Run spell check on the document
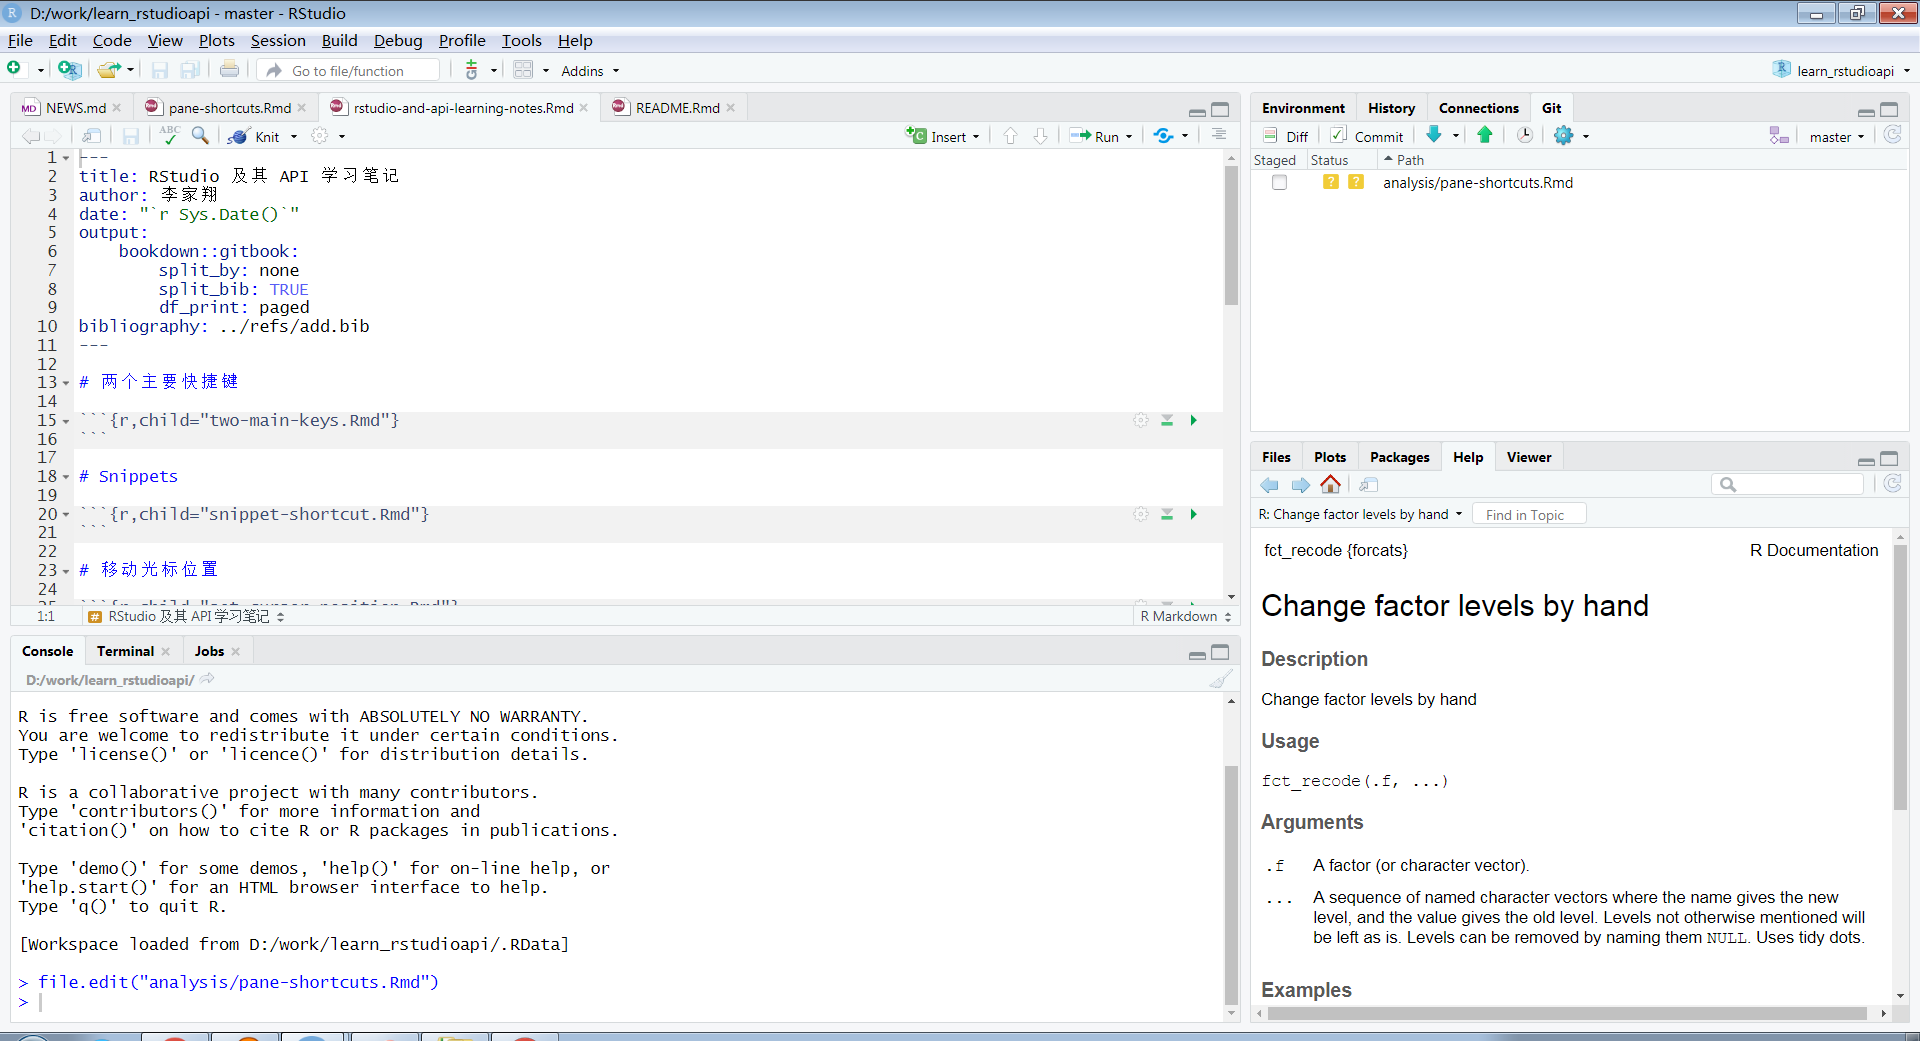The width and height of the screenshot is (1920, 1041). [x=169, y=135]
